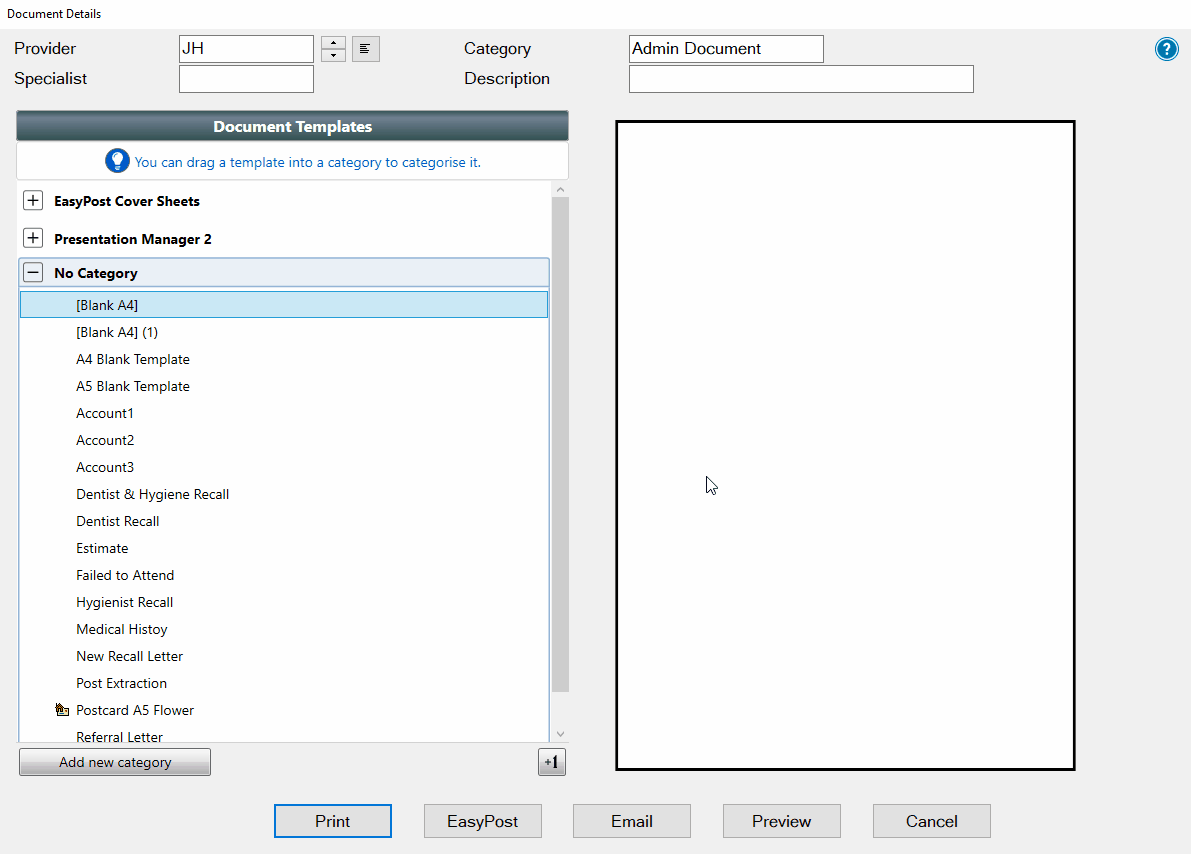The width and height of the screenshot is (1191, 854).
Task: Click the blue help question mark icon
Action: [x=1166, y=48]
